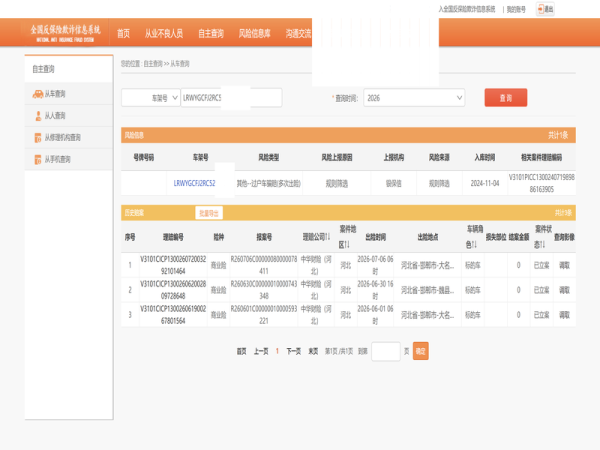Select claim number ending 67801564
Image resolution: width=600 pixels, height=450 pixels.
[173, 315]
